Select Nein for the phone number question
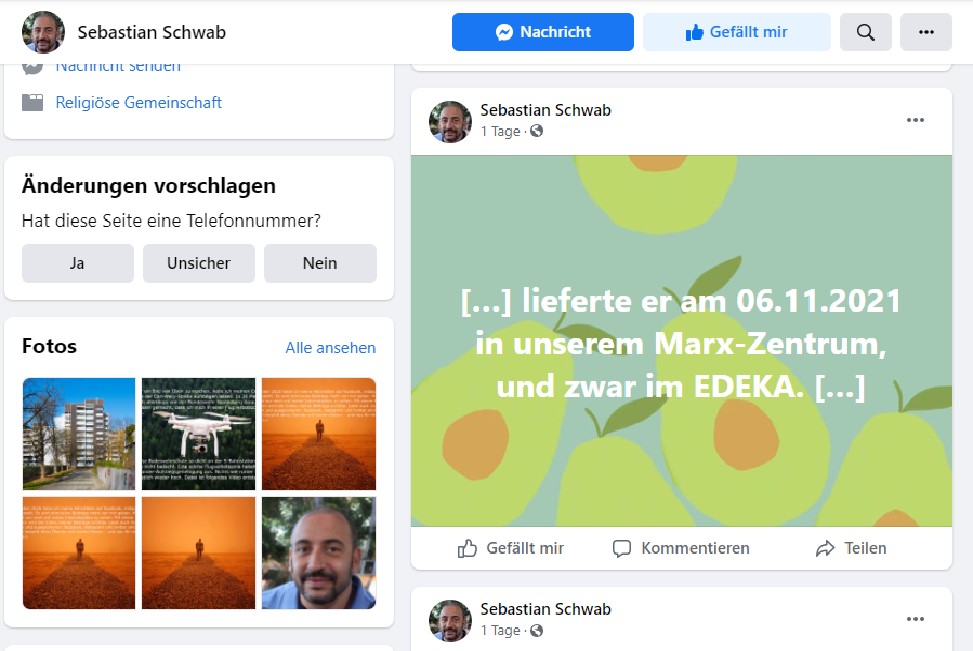Viewport: 973px width, 651px height. pyautogui.click(x=320, y=263)
